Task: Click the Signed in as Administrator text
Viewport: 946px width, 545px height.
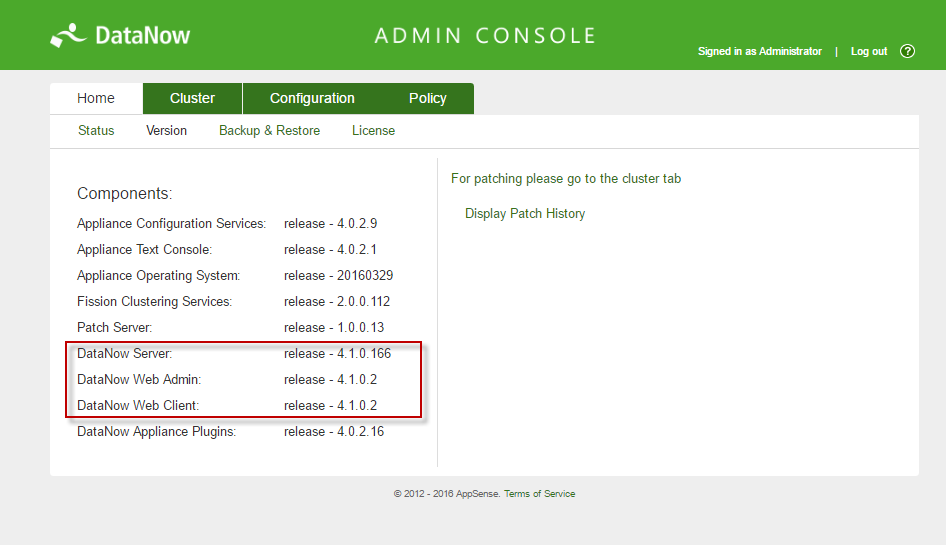Action: tap(760, 51)
